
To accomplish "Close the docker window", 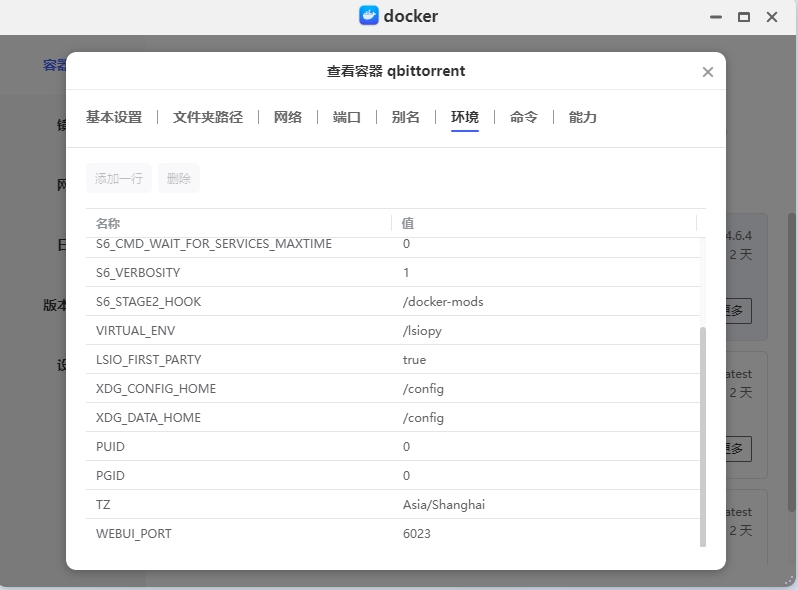I will 772,17.
